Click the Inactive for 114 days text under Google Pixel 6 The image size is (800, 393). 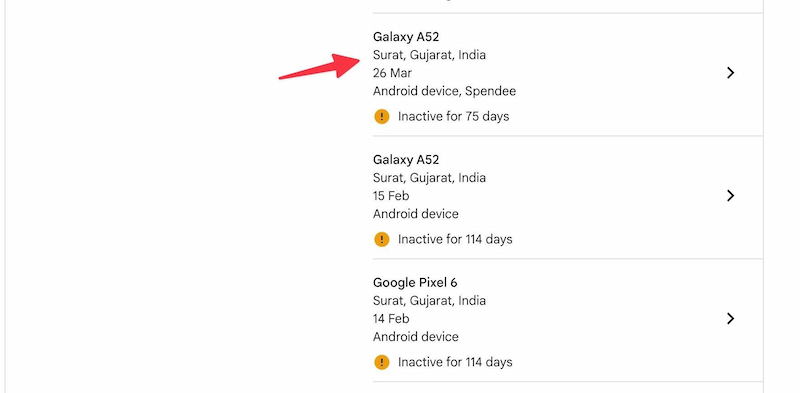[455, 362]
